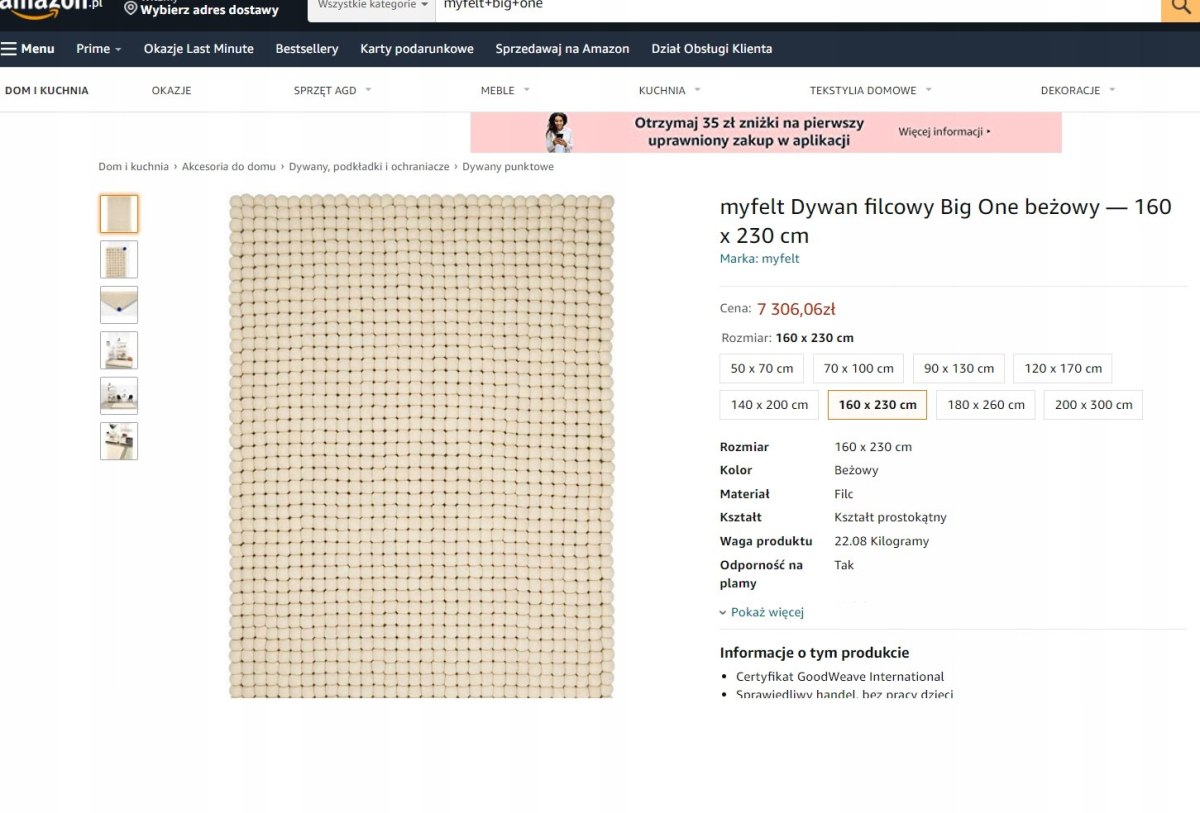
Task: Choose size 180 x 260 cm
Action: (x=986, y=405)
